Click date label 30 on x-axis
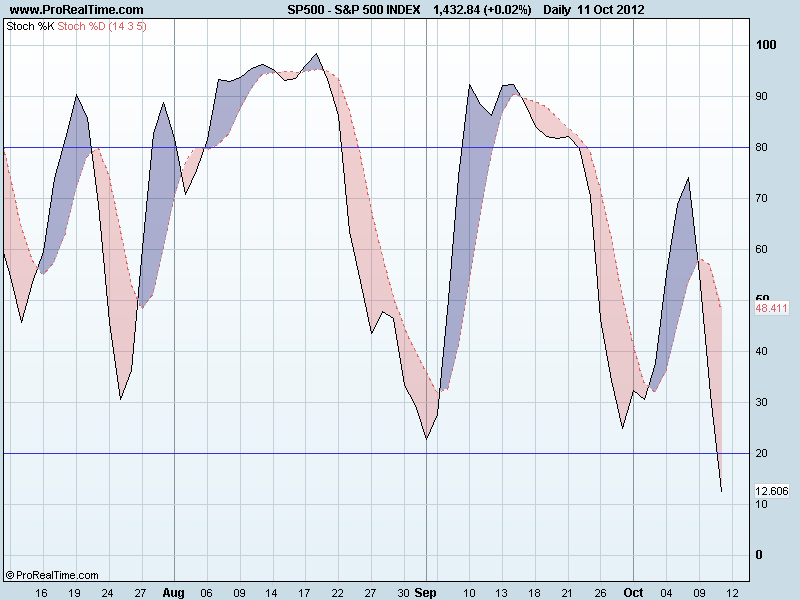Screen dimensions: 800x600 click(403, 593)
